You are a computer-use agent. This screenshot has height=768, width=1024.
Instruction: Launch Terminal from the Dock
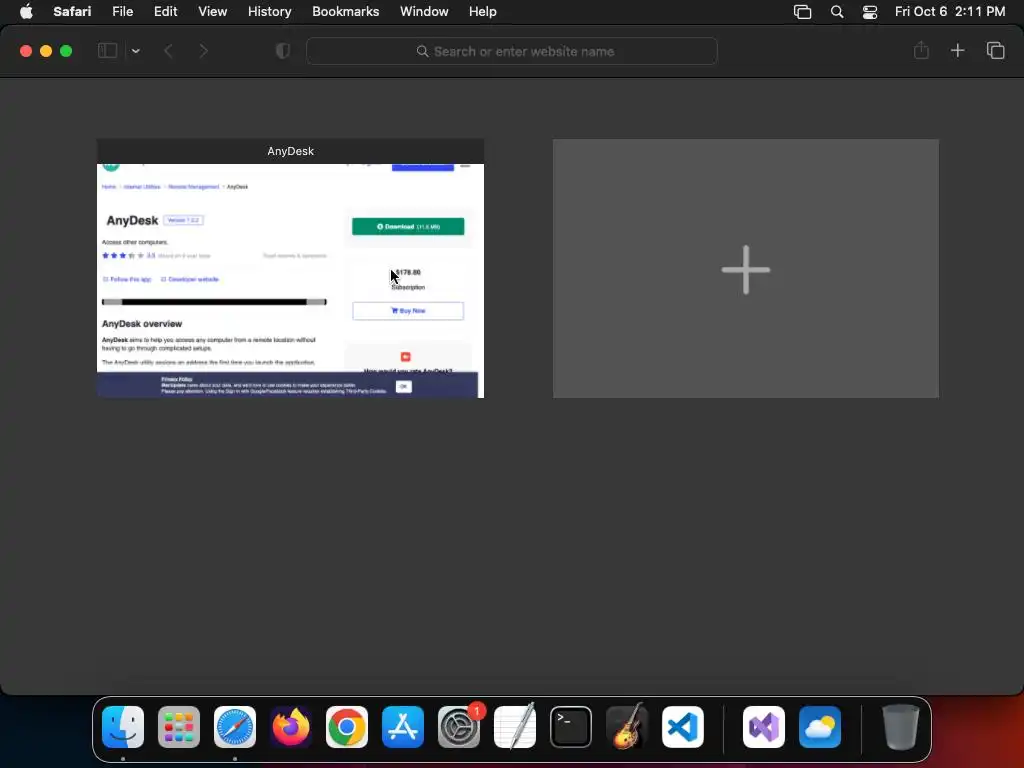tap(571, 727)
